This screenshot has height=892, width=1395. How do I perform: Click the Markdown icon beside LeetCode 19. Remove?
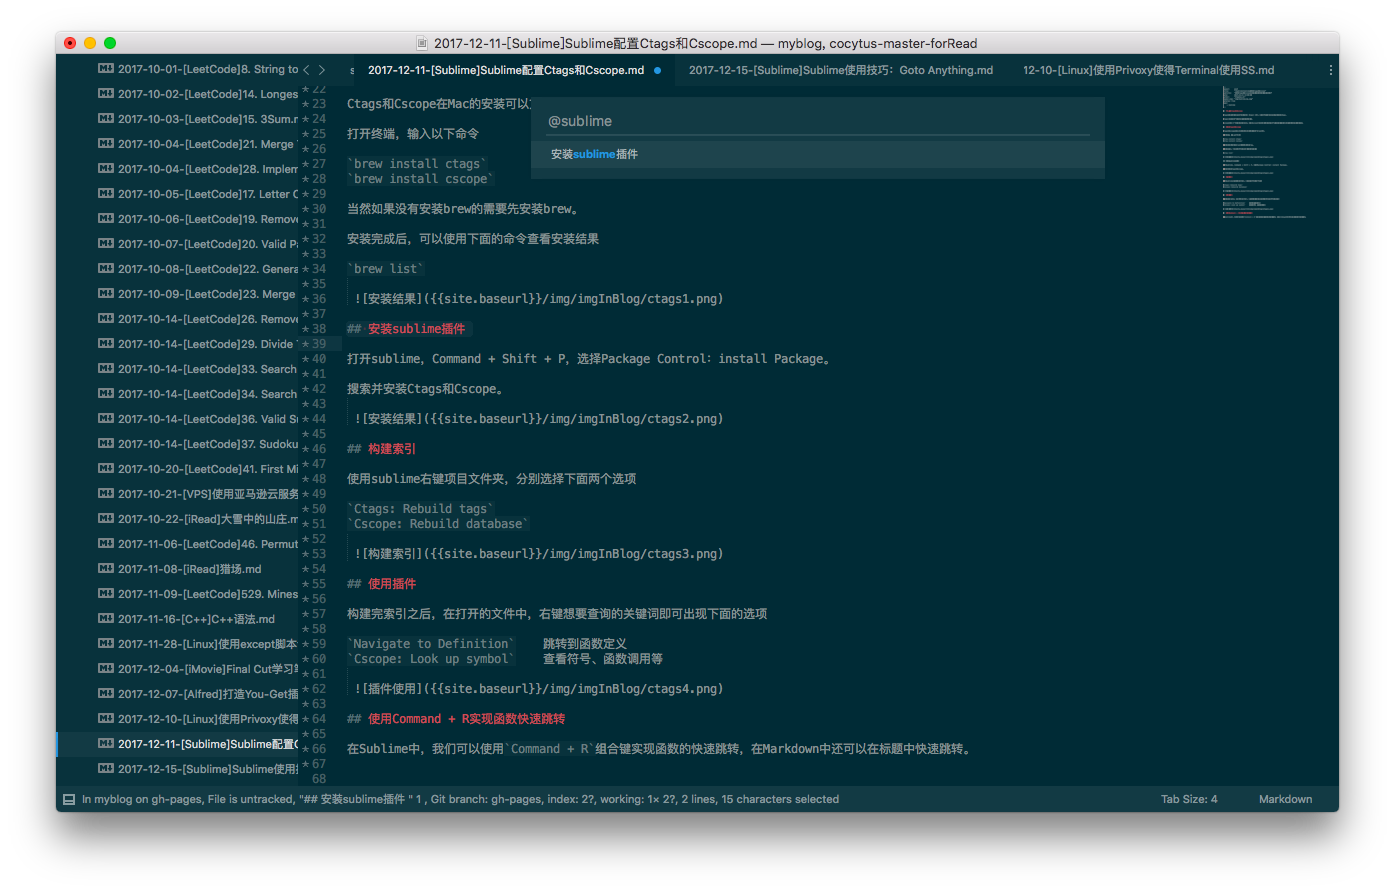(x=105, y=219)
